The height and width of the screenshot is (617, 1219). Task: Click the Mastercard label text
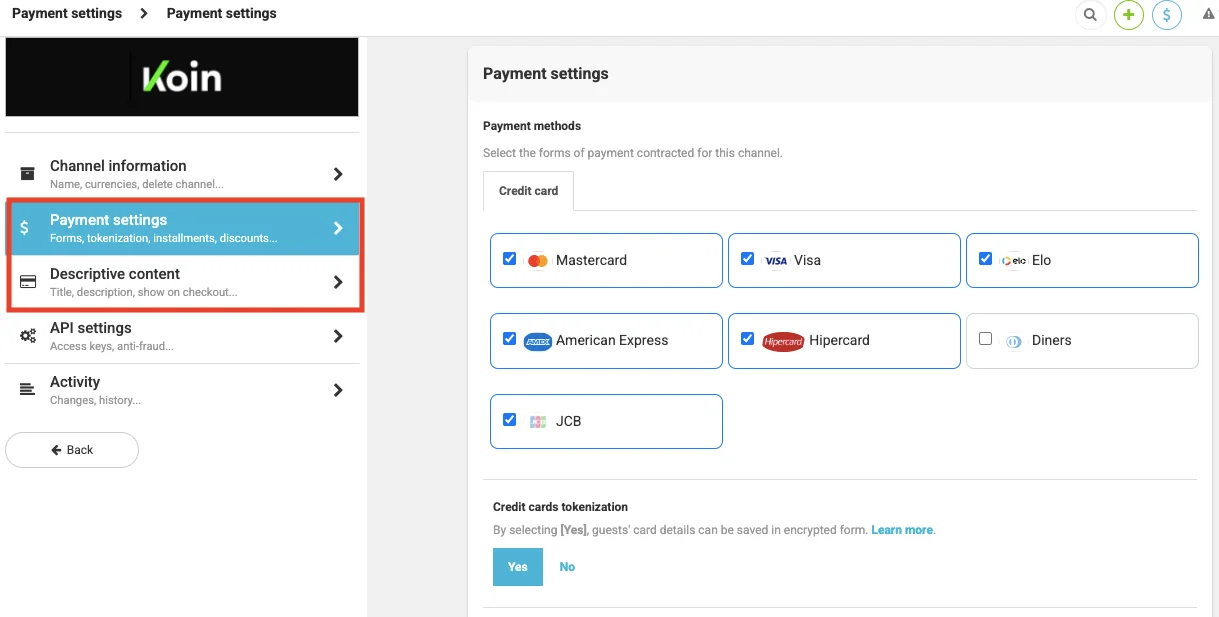pos(591,260)
